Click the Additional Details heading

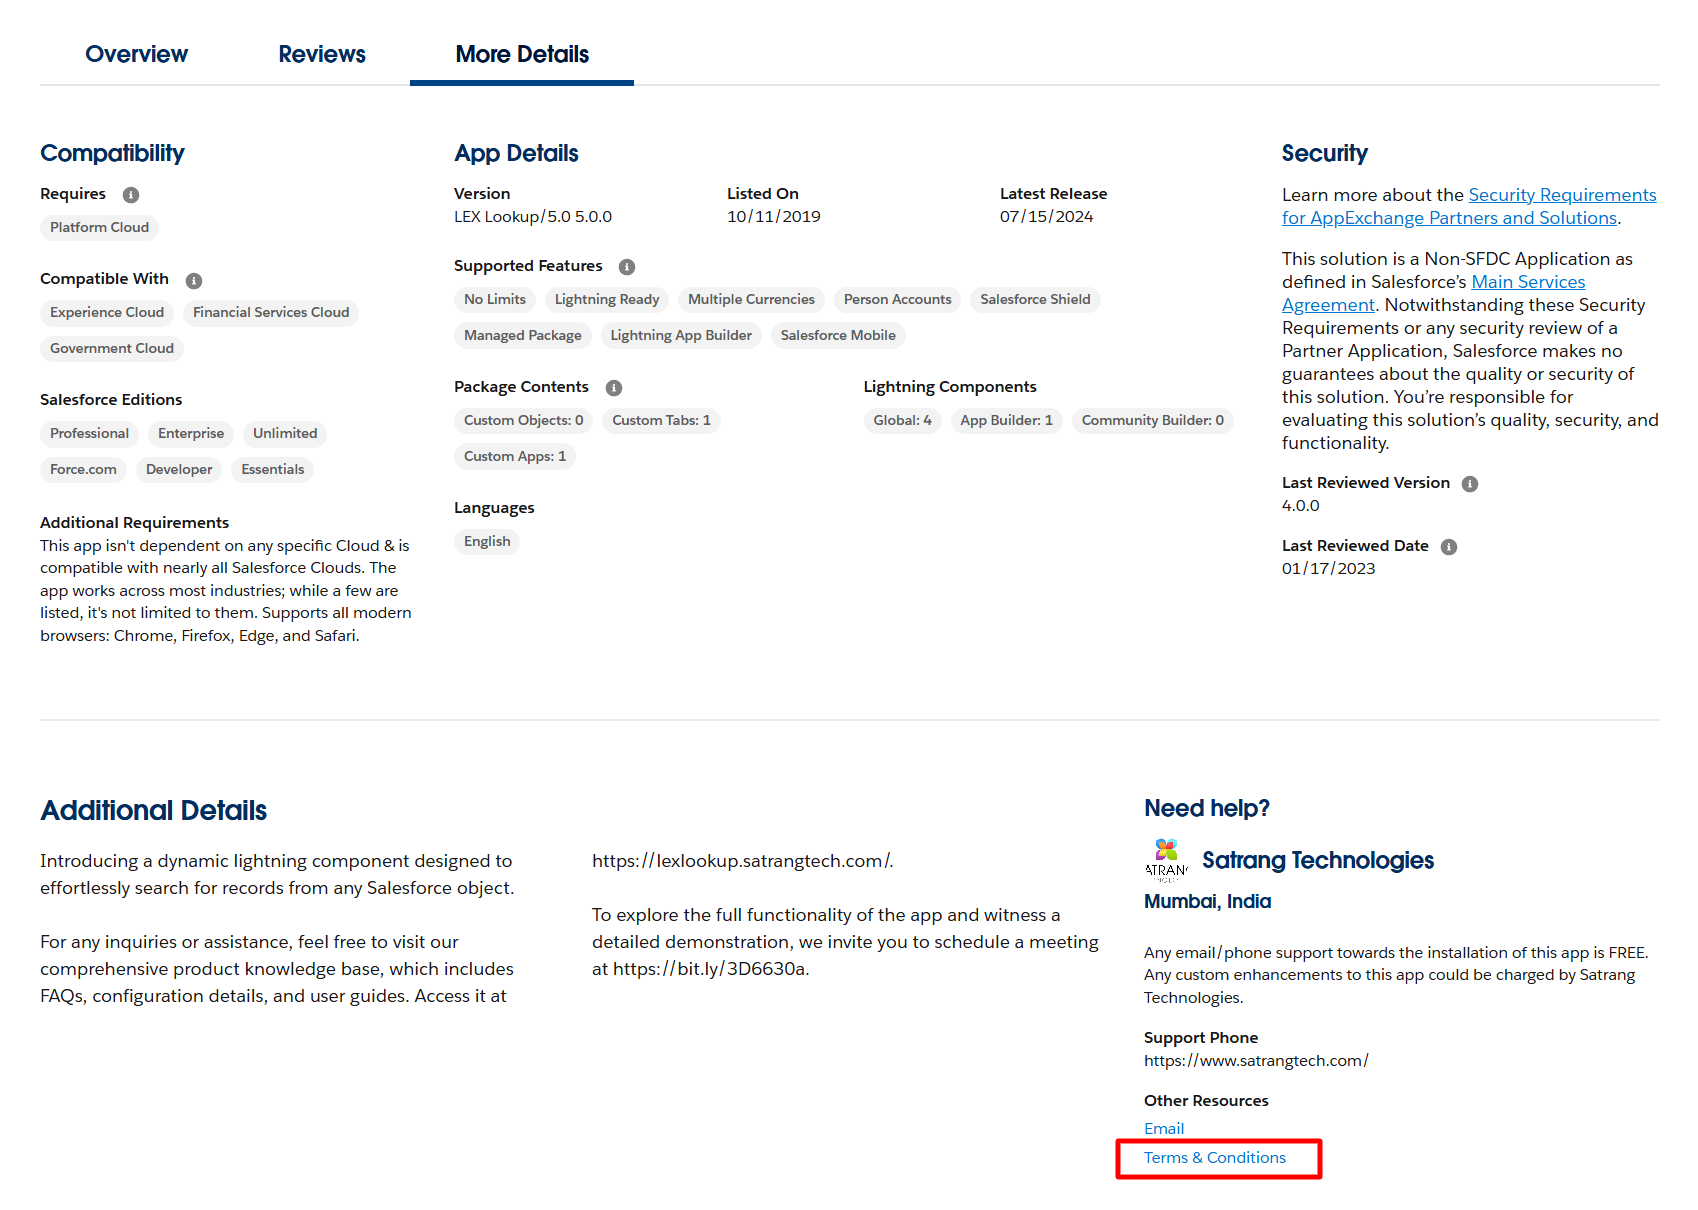(x=154, y=811)
